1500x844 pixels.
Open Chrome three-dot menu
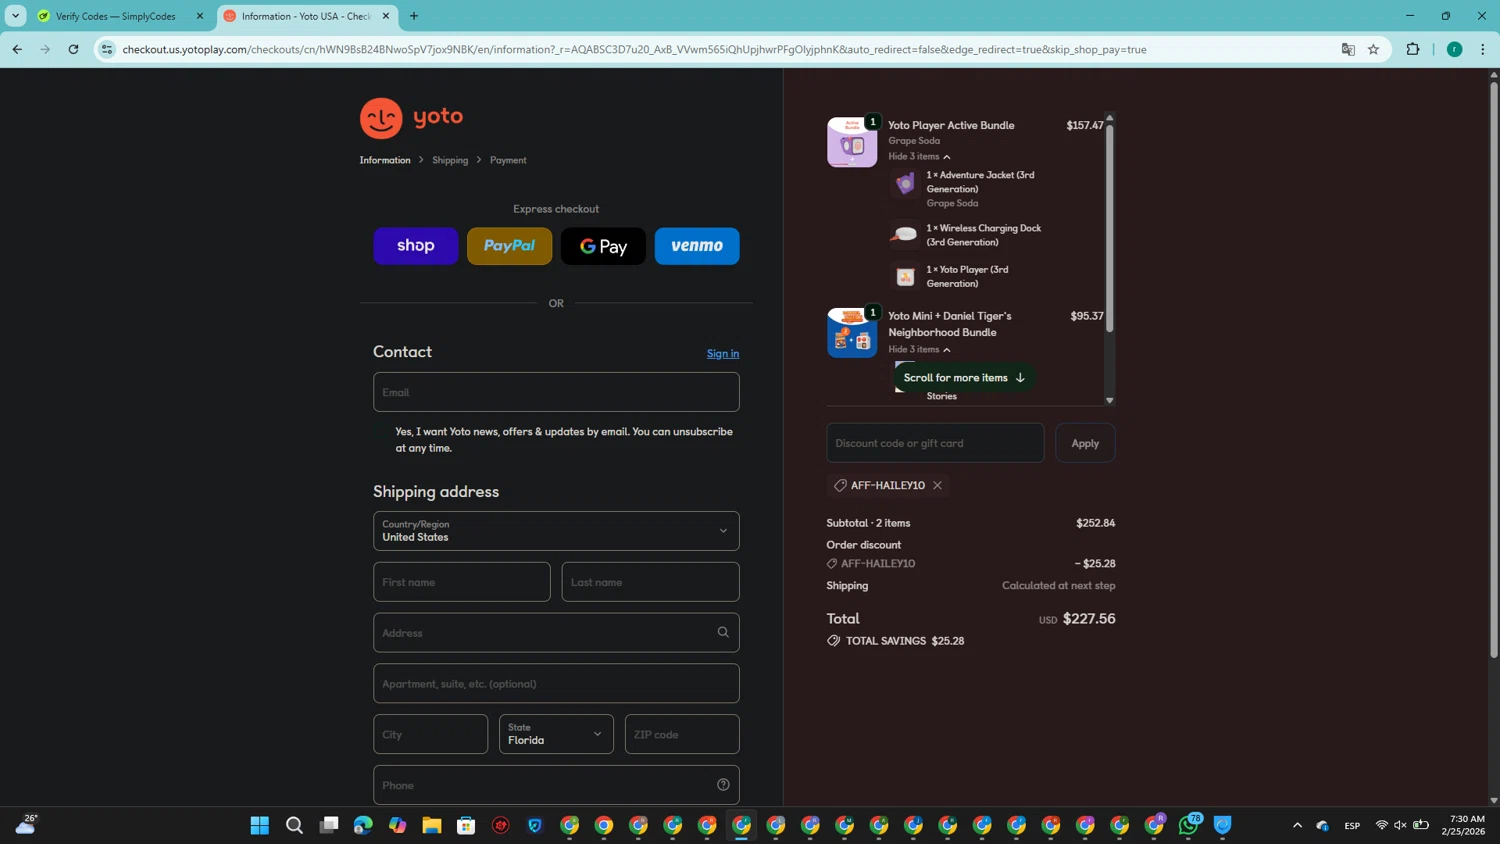coord(1483,49)
